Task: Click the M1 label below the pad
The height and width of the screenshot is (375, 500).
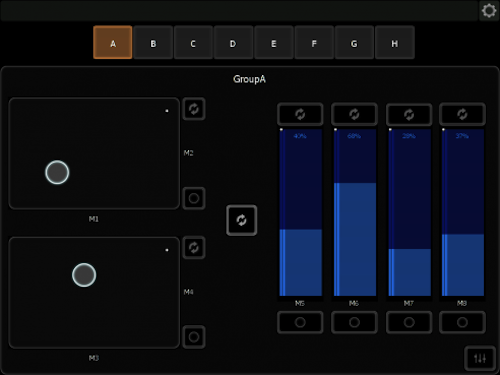Action: [94, 219]
